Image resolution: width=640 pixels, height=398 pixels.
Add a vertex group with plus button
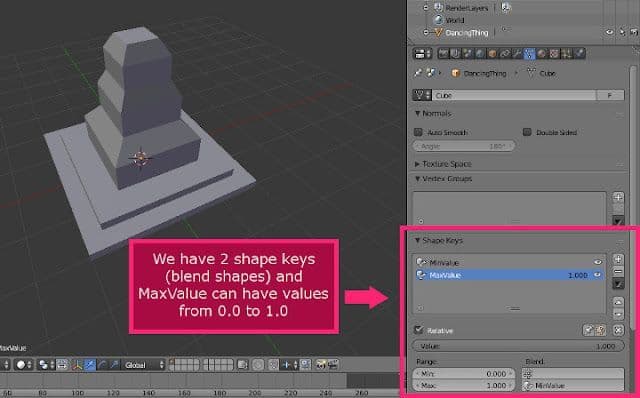pos(618,197)
